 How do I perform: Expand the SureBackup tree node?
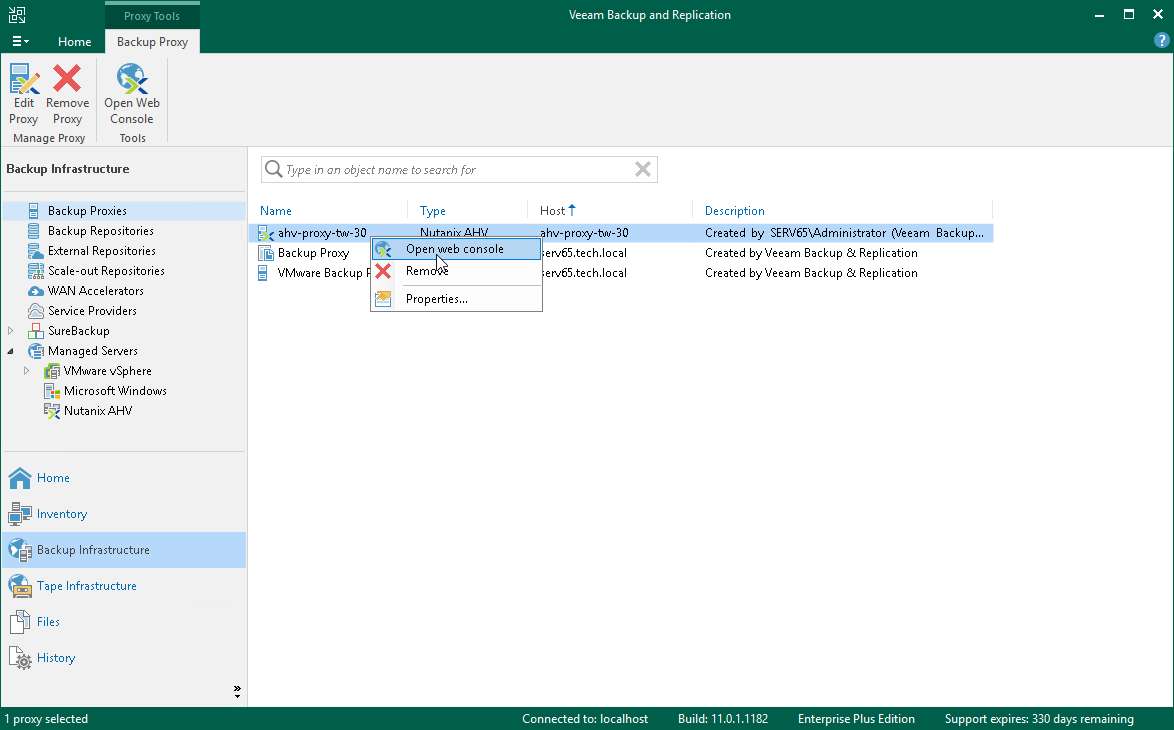(x=10, y=330)
